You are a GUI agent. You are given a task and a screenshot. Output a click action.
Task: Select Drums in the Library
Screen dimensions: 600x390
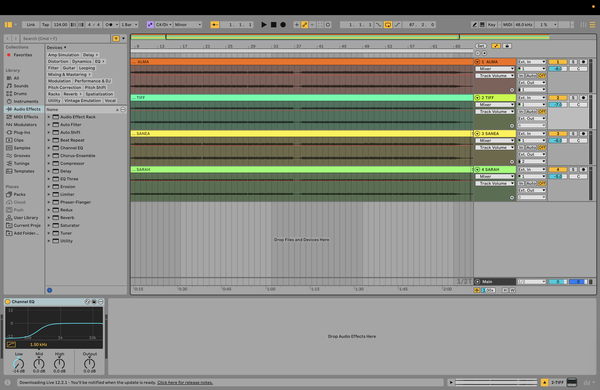point(20,93)
